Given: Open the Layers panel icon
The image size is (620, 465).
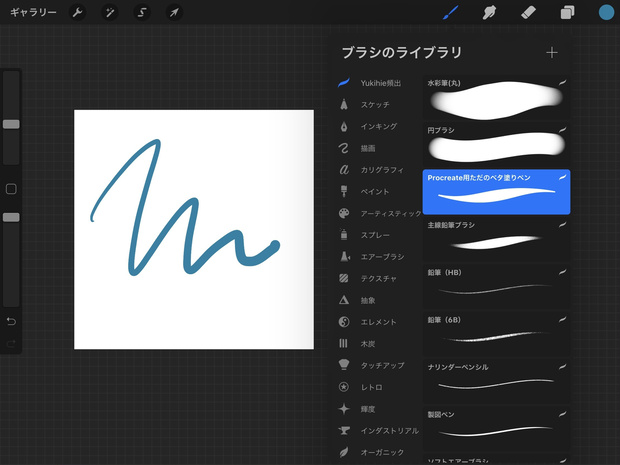Looking at the screenshot, I should coord(567,13).
